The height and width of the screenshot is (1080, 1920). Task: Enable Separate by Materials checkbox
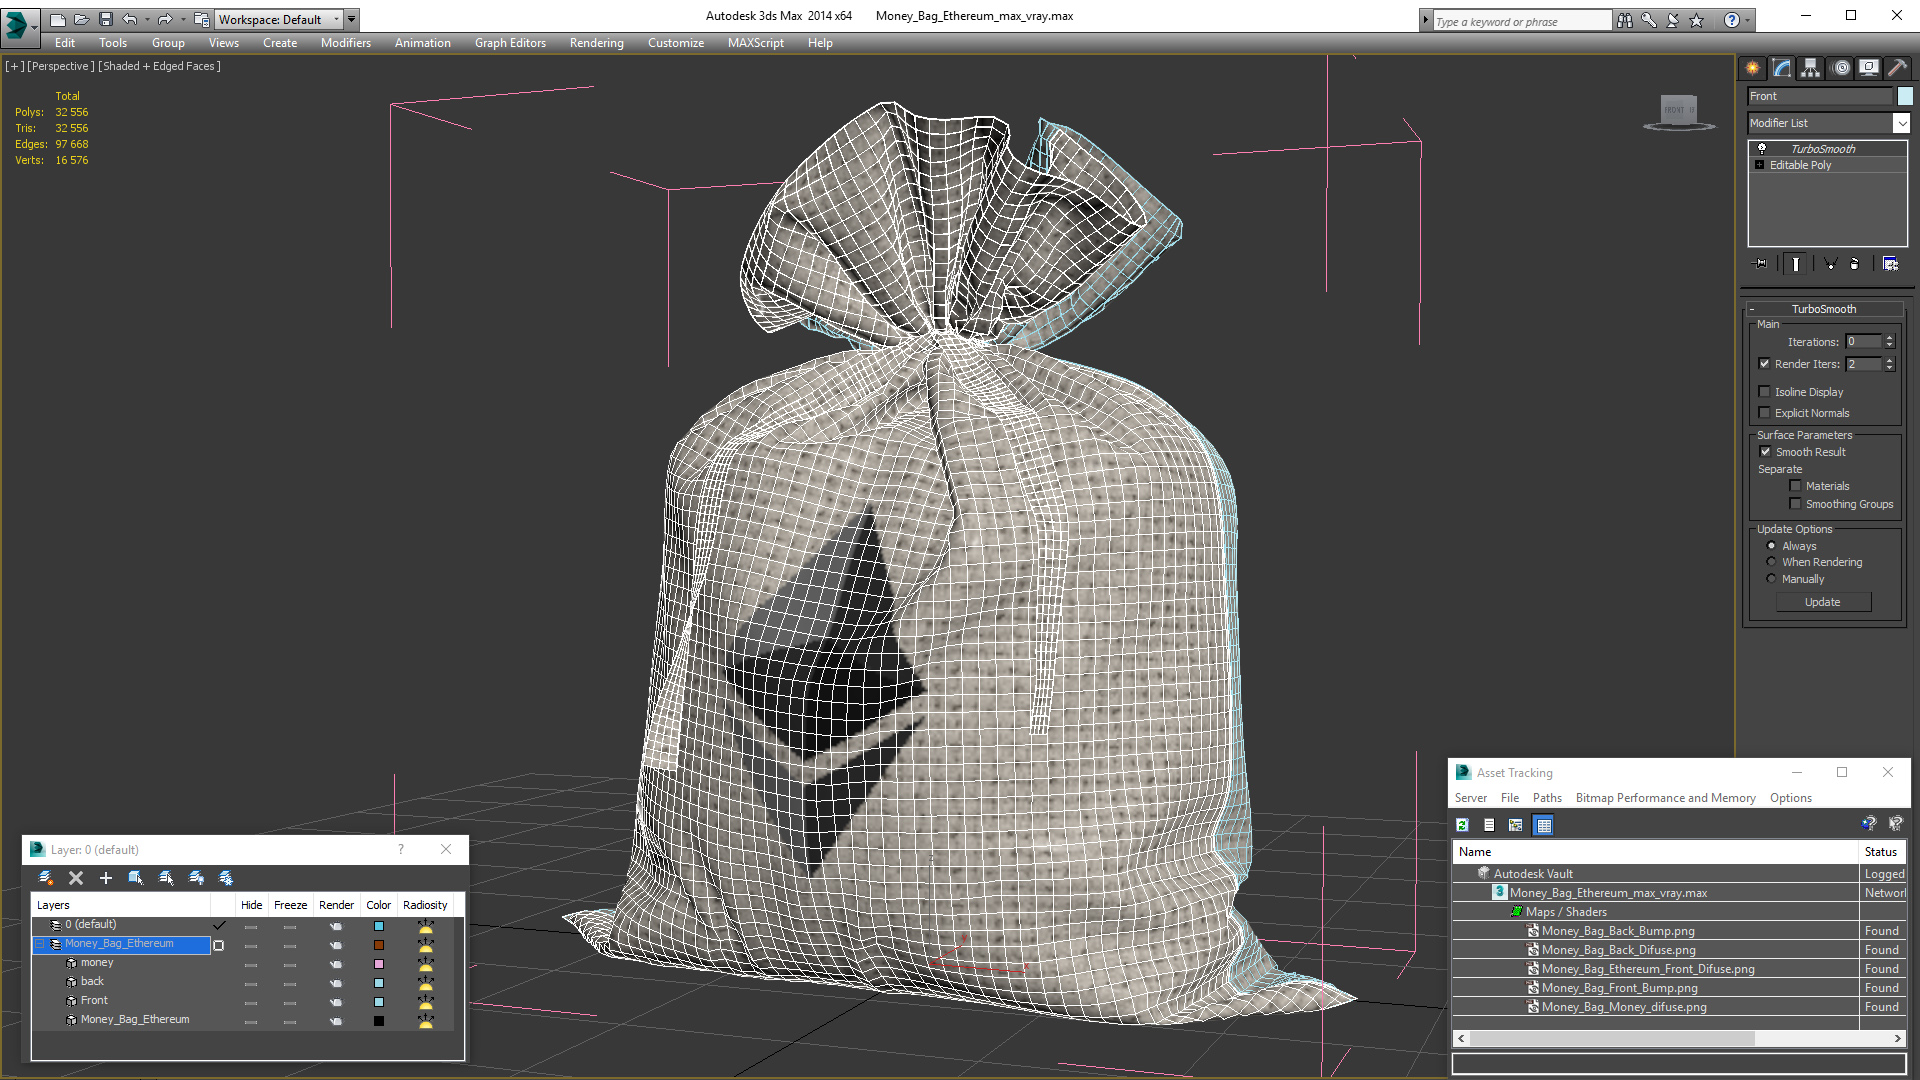click(x=1796, y=486)
